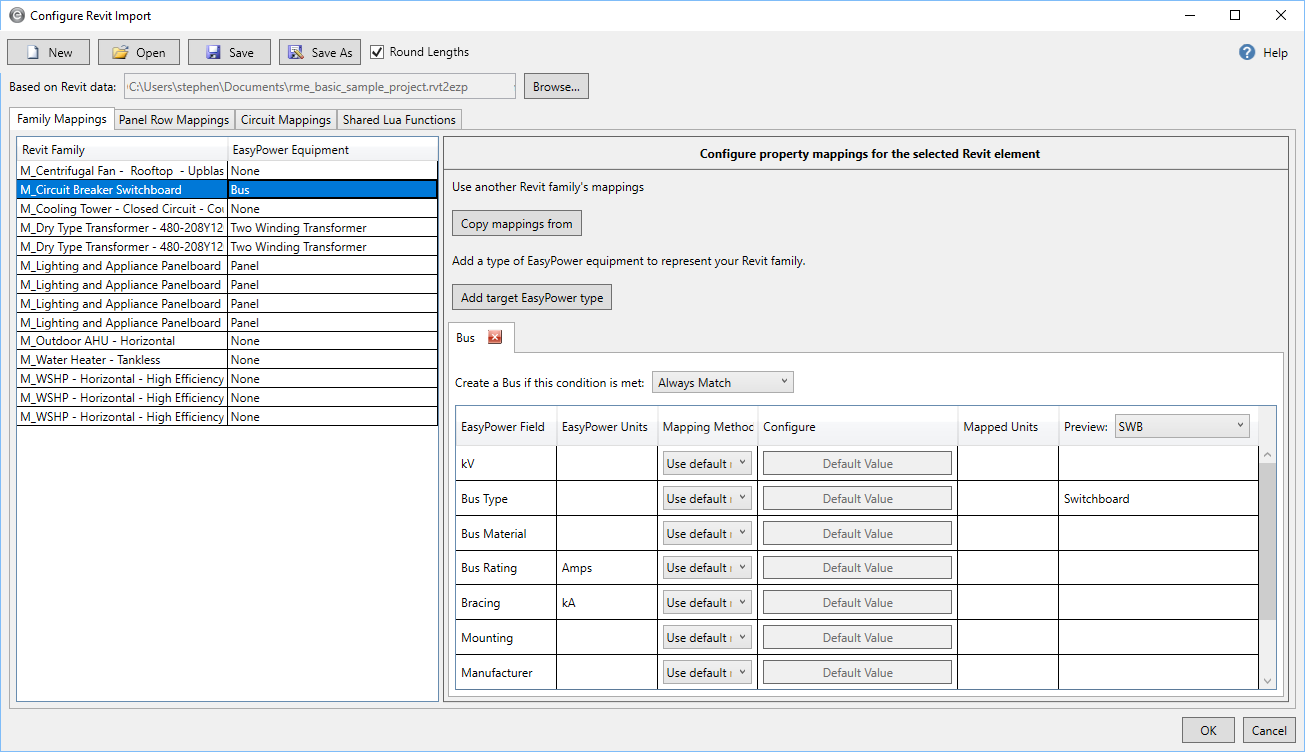Open the kV mapping method dropdown

(x=707, y=464)
